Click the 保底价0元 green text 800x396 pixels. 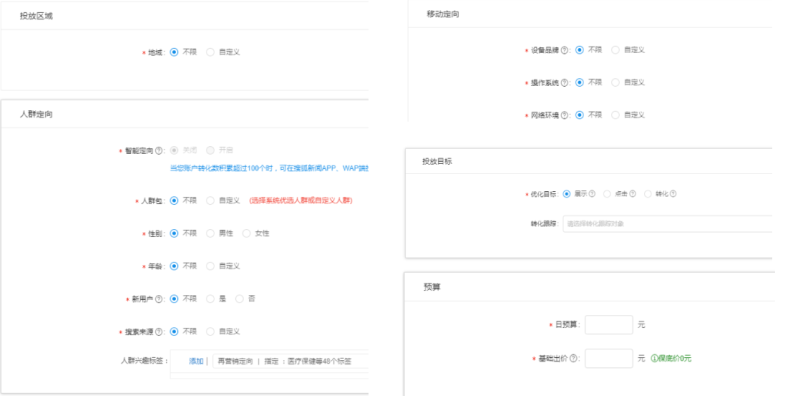click(x=674, y=359)
